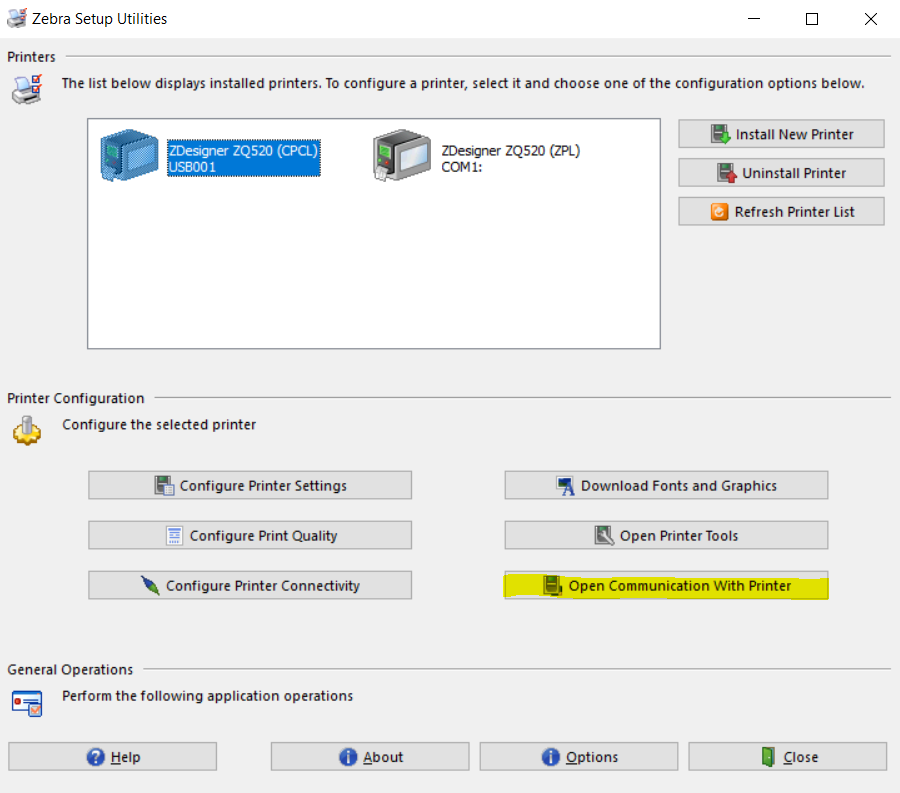This screenshot has width=900, height=793.
Task: Install a new printer
Action: (x=781, y=134)
